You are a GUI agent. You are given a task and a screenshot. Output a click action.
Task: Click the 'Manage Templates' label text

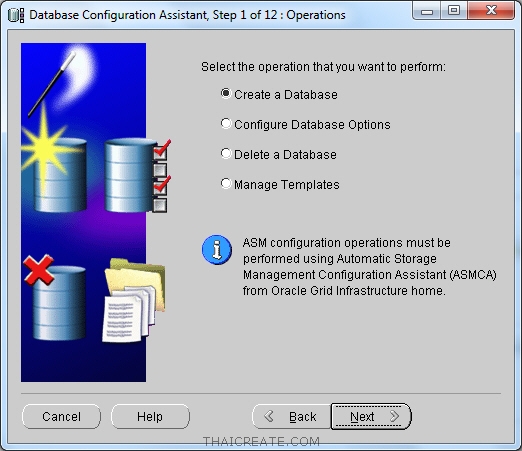click(x=287, y=185)
